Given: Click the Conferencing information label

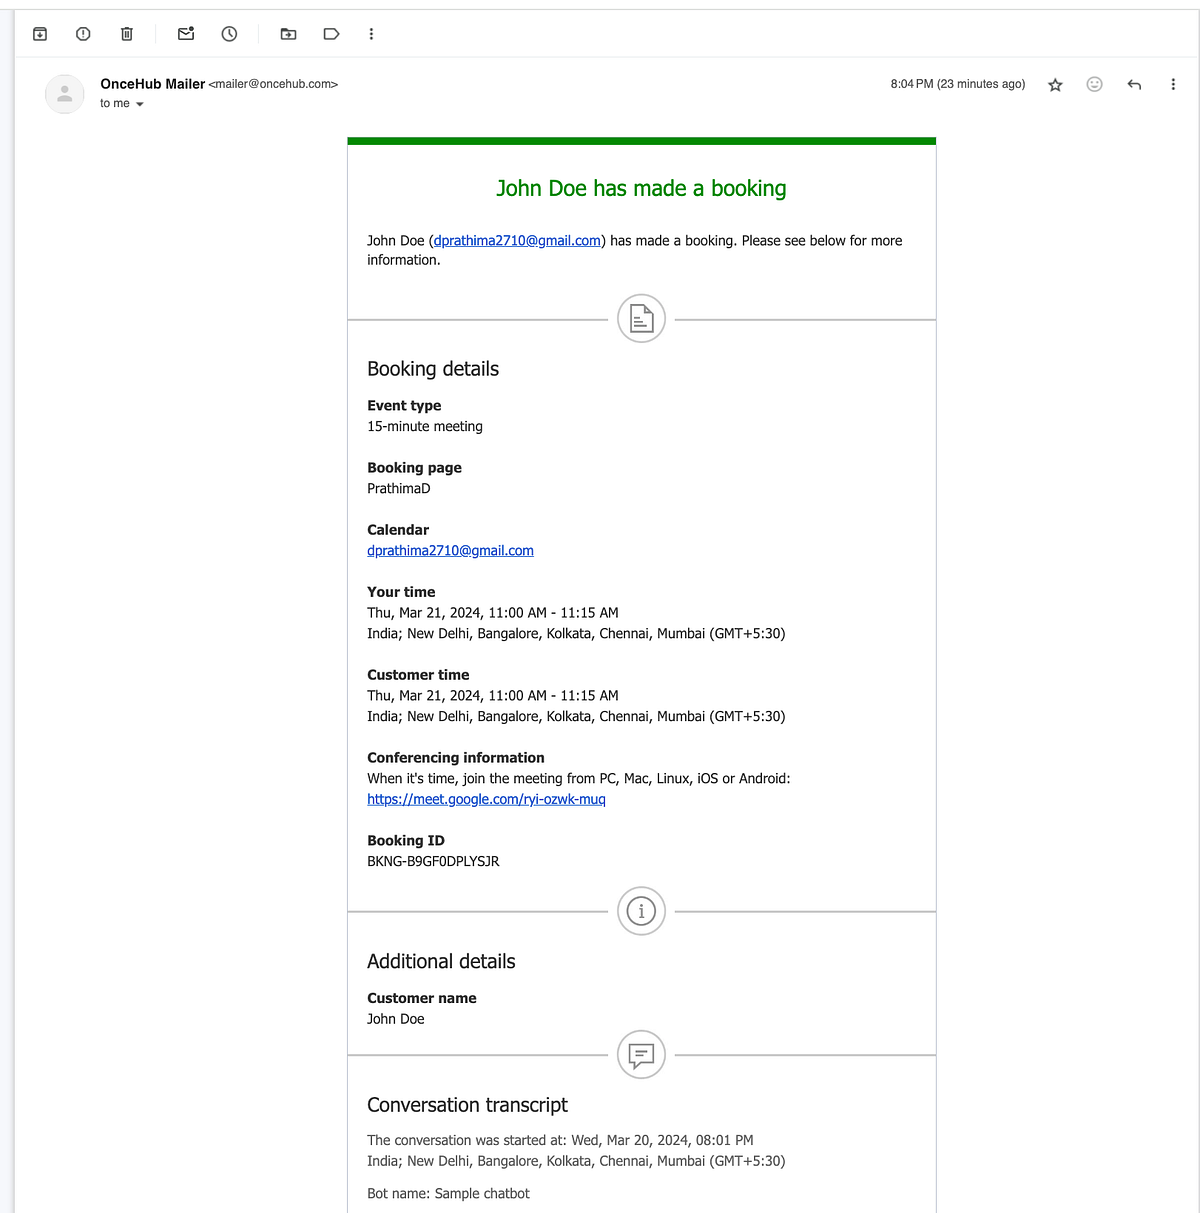Looking at the screenshot, I should (x=456, y=758).
